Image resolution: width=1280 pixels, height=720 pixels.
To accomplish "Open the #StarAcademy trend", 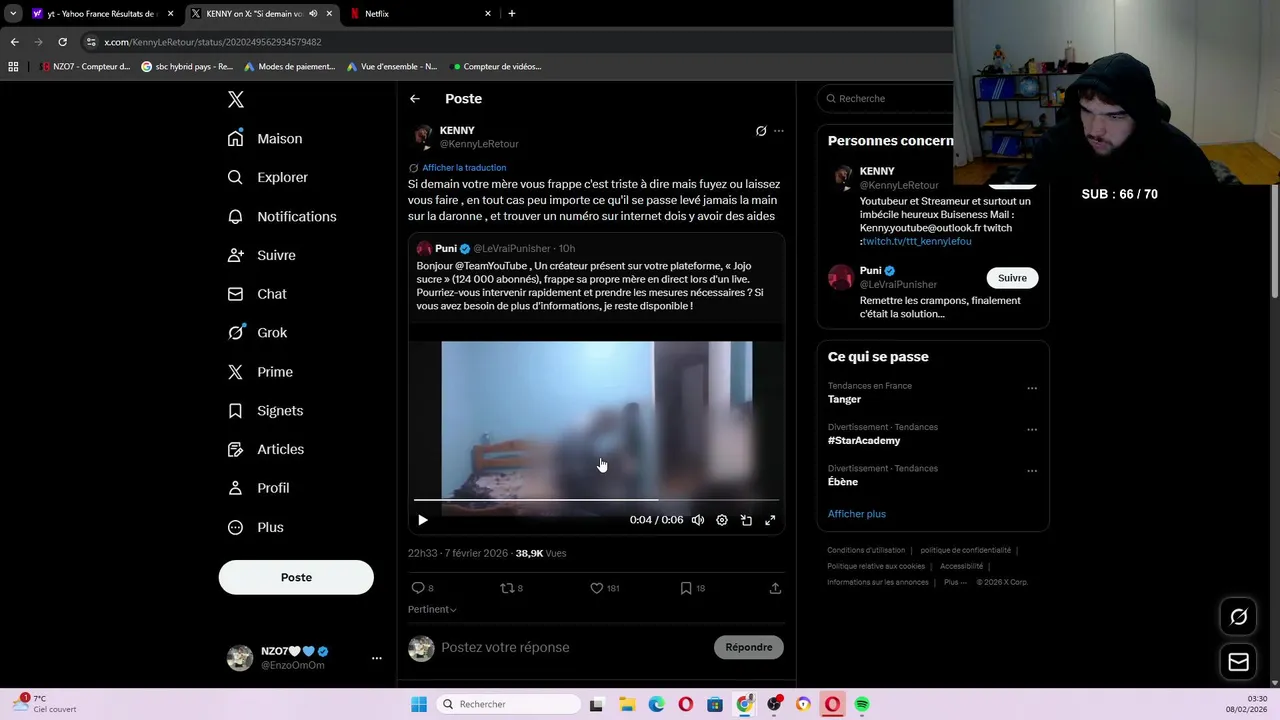I will (864, 440).
